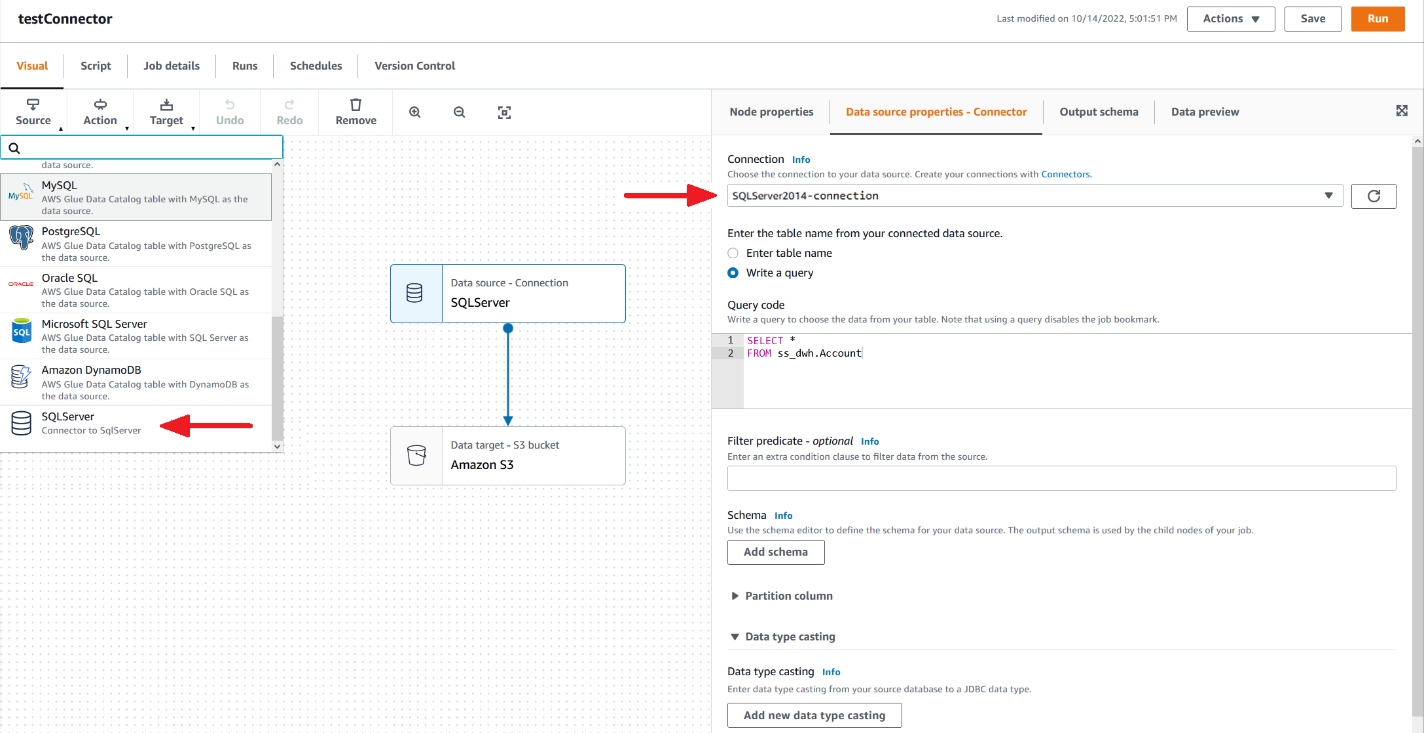The width and height of the screenshot is (1424, 733).
Task: Switch to the Schedules tab
Action: pos(316,66)
